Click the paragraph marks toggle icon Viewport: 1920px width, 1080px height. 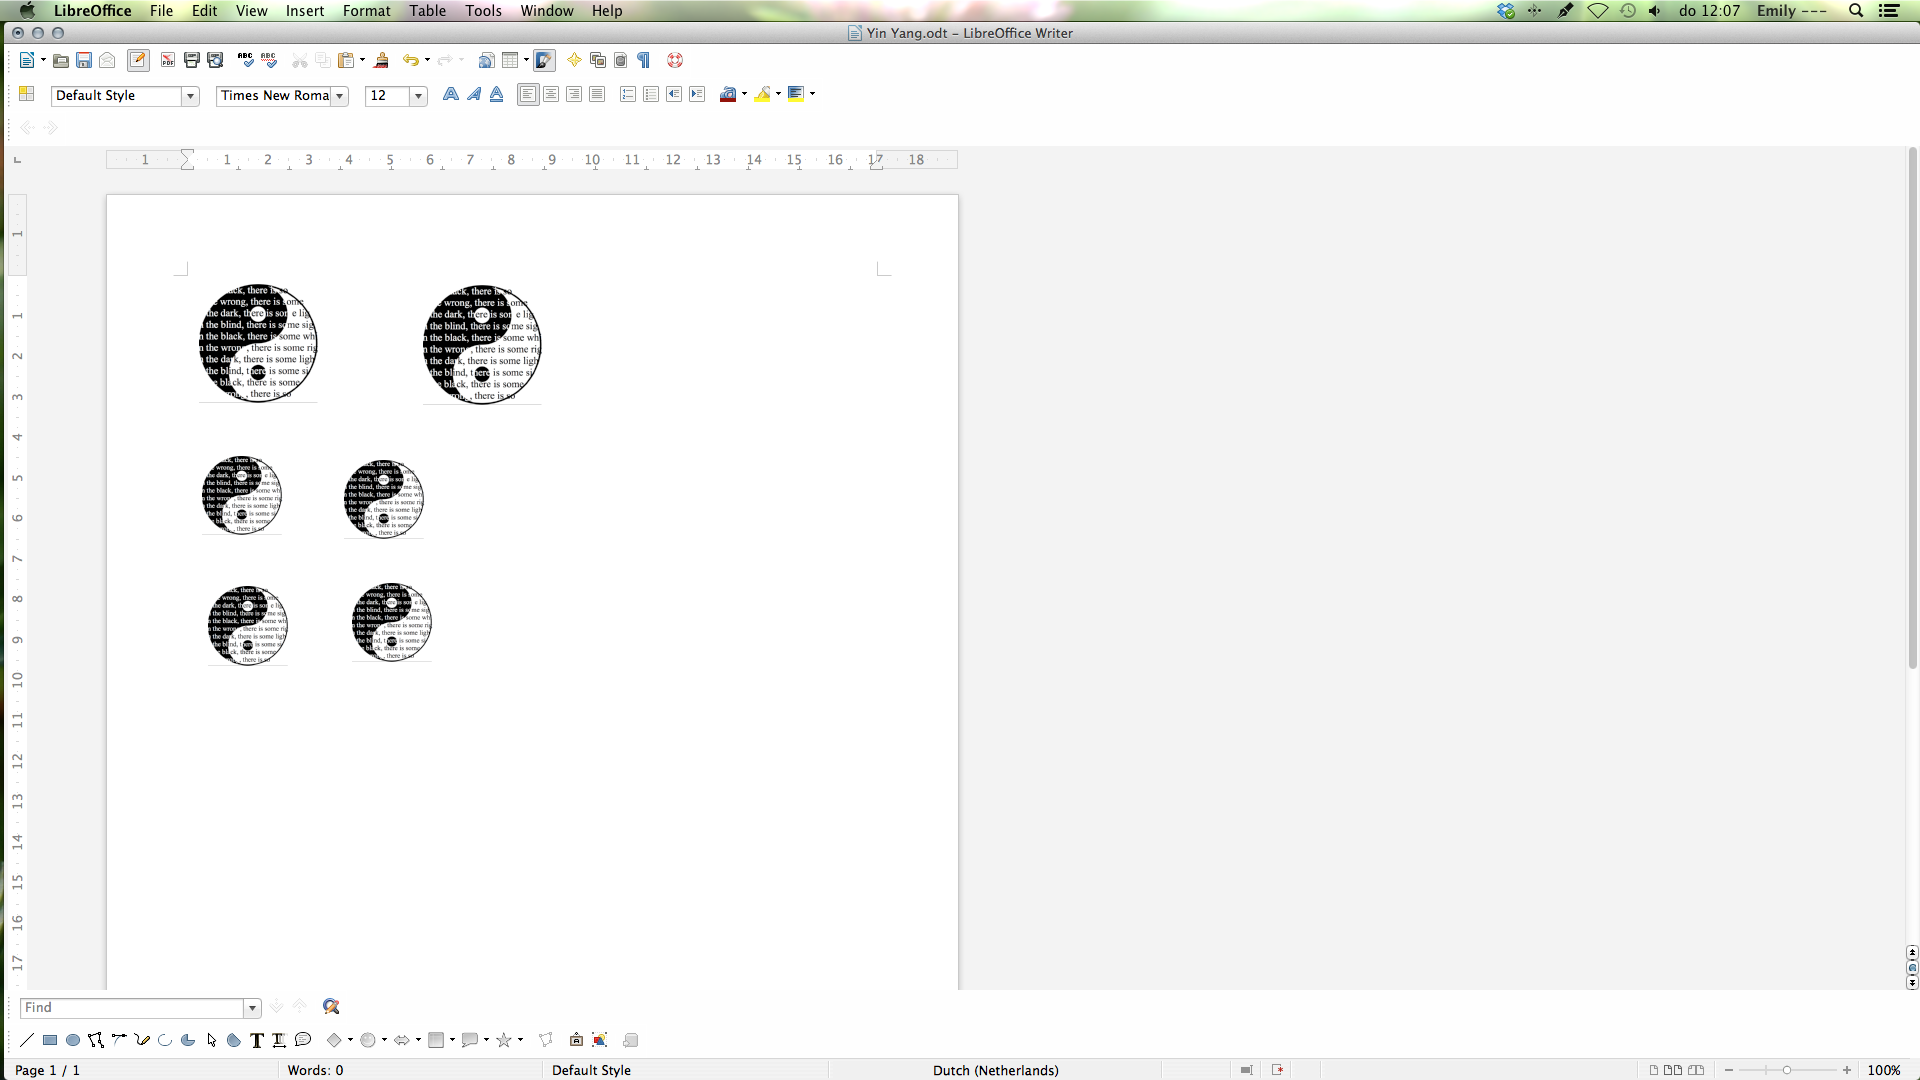click(645, 59)
